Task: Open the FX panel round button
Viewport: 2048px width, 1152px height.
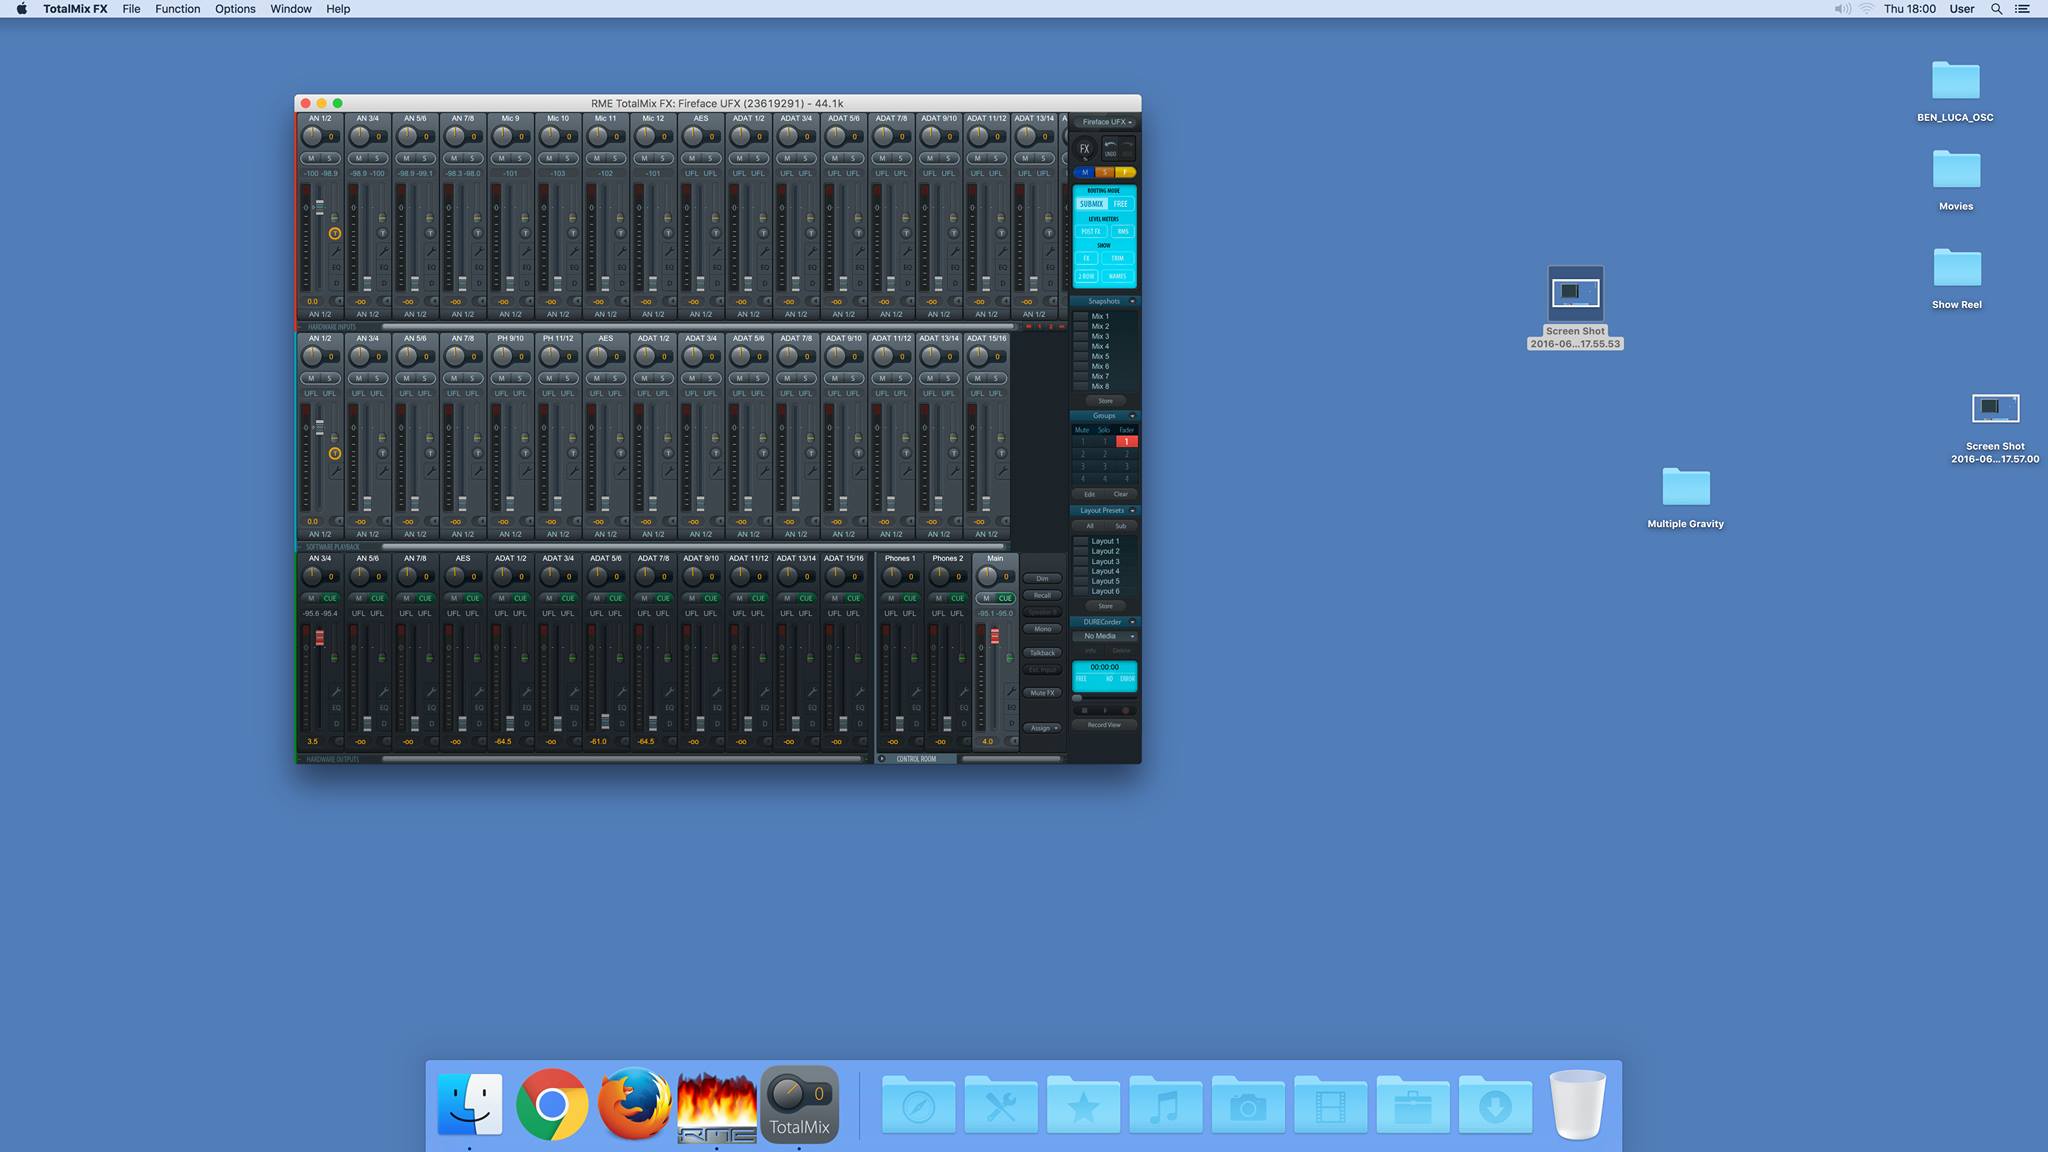Action: tap(1084, 149)
